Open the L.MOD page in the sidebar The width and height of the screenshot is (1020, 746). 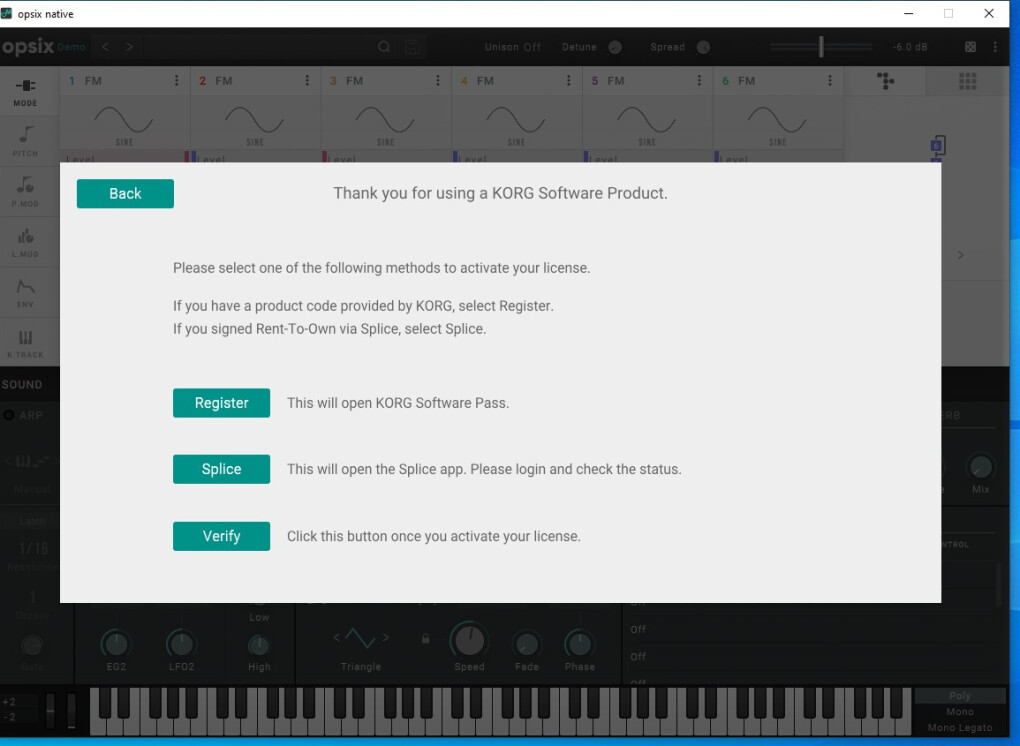coord(25,243)
